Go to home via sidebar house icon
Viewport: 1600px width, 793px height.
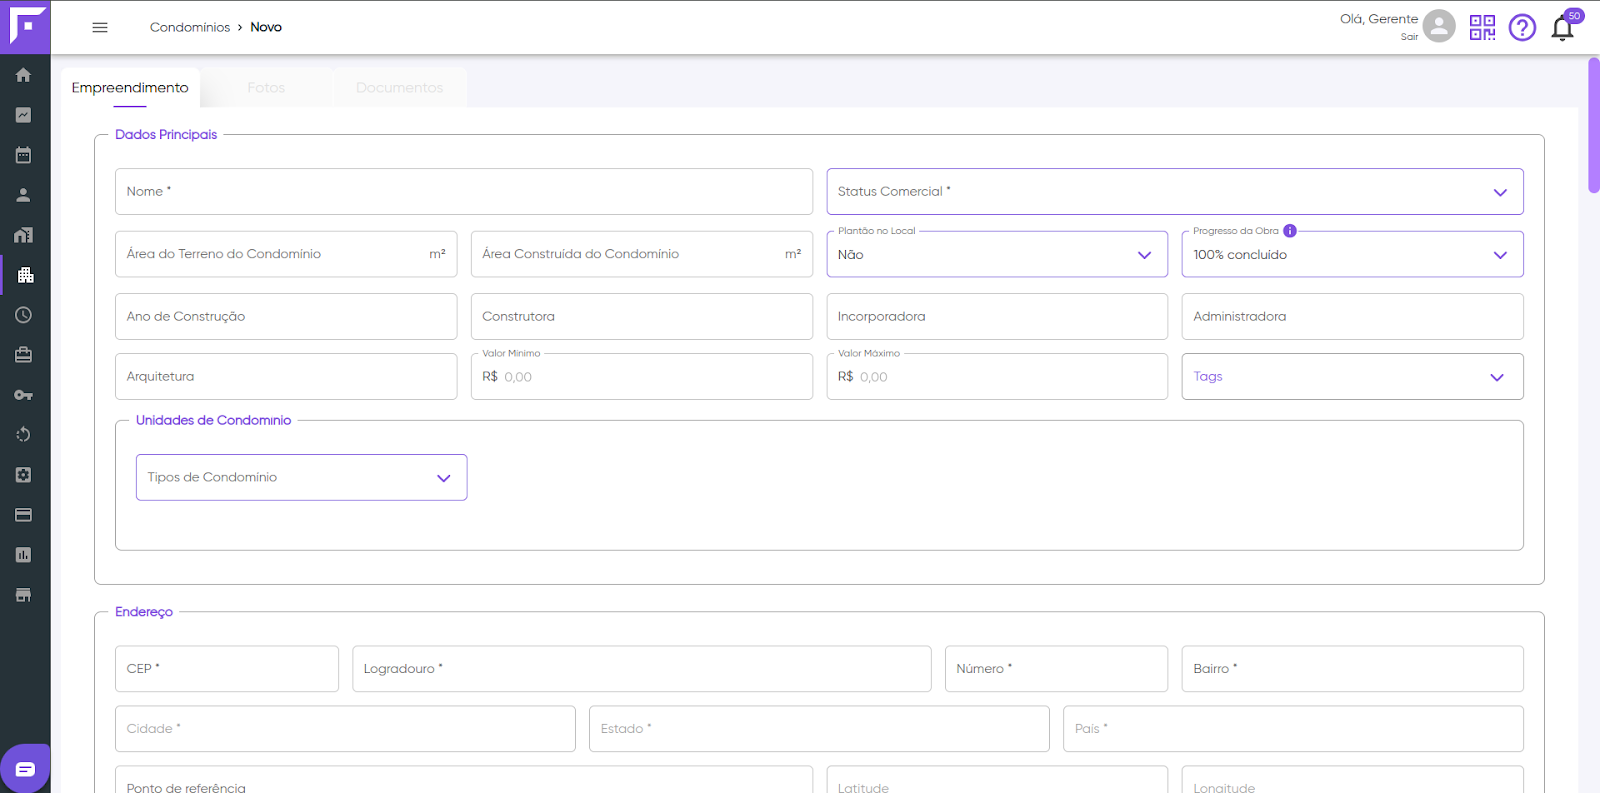23,75
